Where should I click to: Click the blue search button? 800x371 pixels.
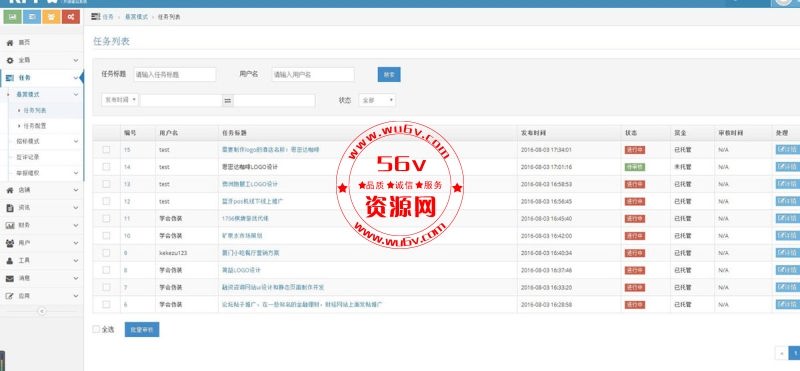pos(389,75)
